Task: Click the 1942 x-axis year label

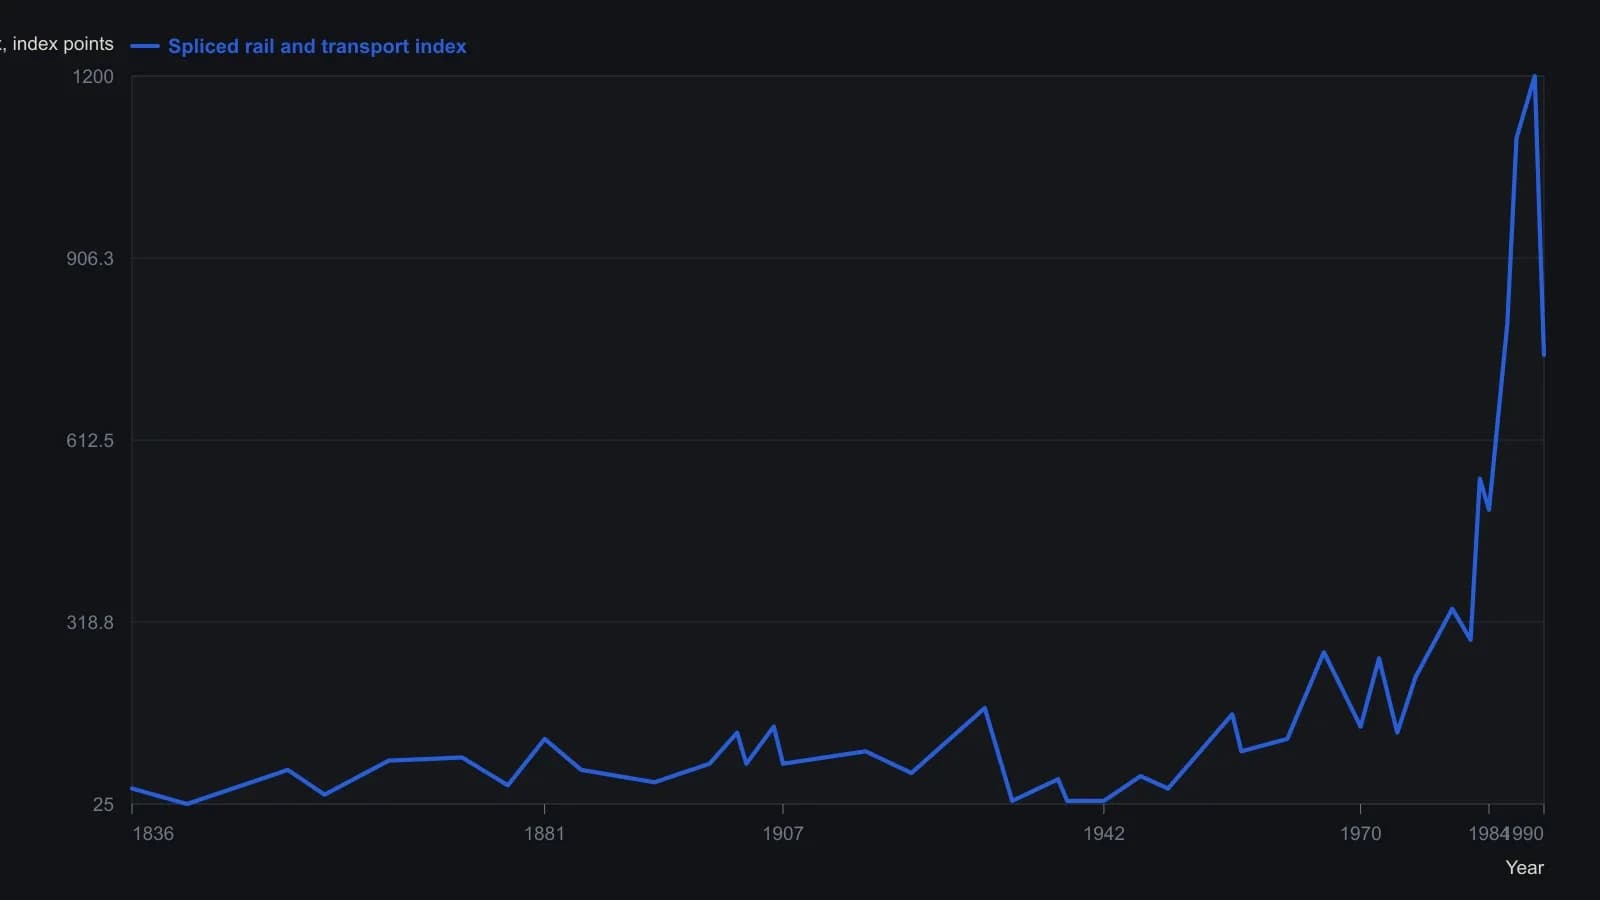Action: point(1103,833)
